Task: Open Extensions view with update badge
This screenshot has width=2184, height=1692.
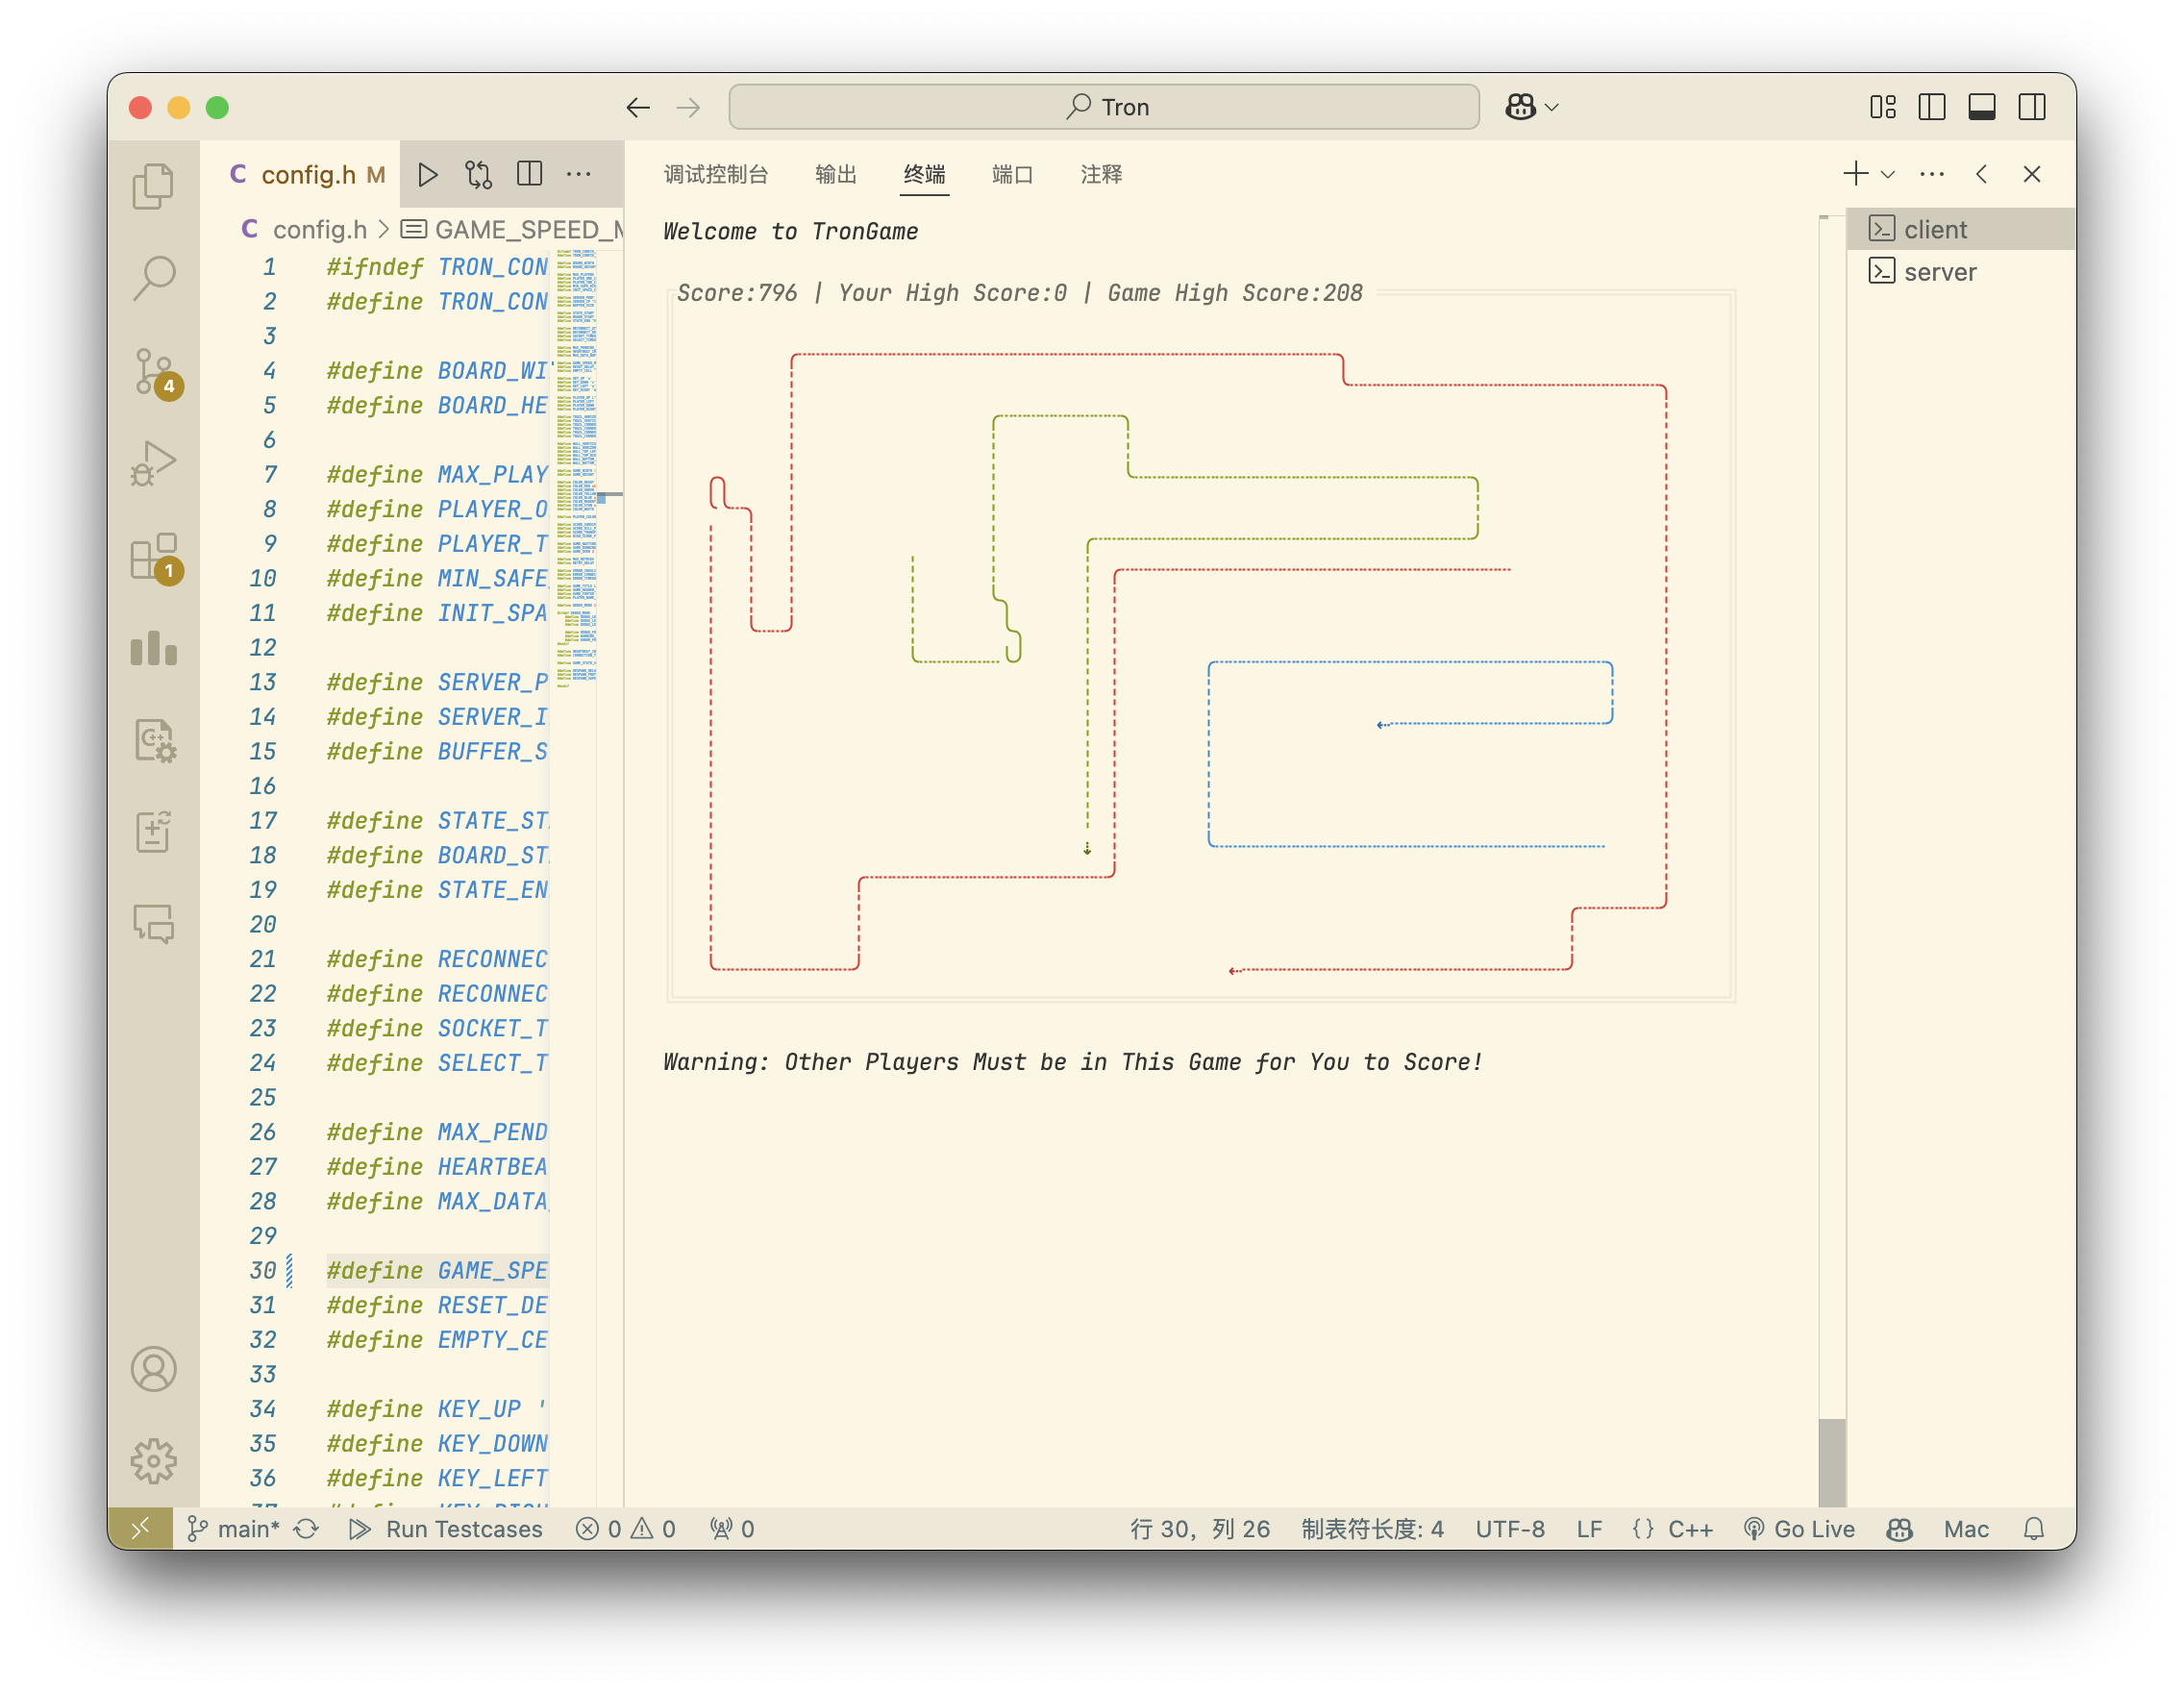Action: click(153, 557)
